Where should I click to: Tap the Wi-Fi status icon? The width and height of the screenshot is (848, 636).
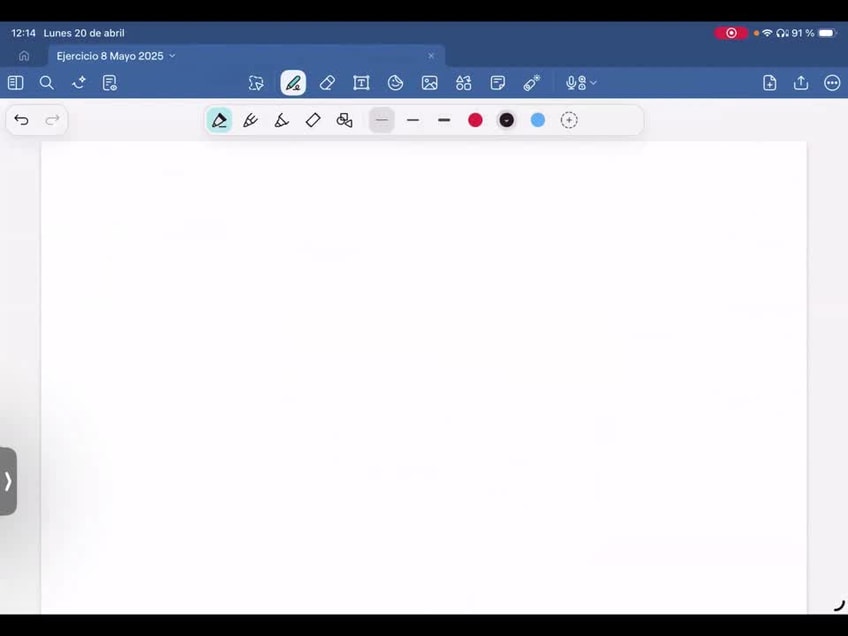click(x=767, y=33)
